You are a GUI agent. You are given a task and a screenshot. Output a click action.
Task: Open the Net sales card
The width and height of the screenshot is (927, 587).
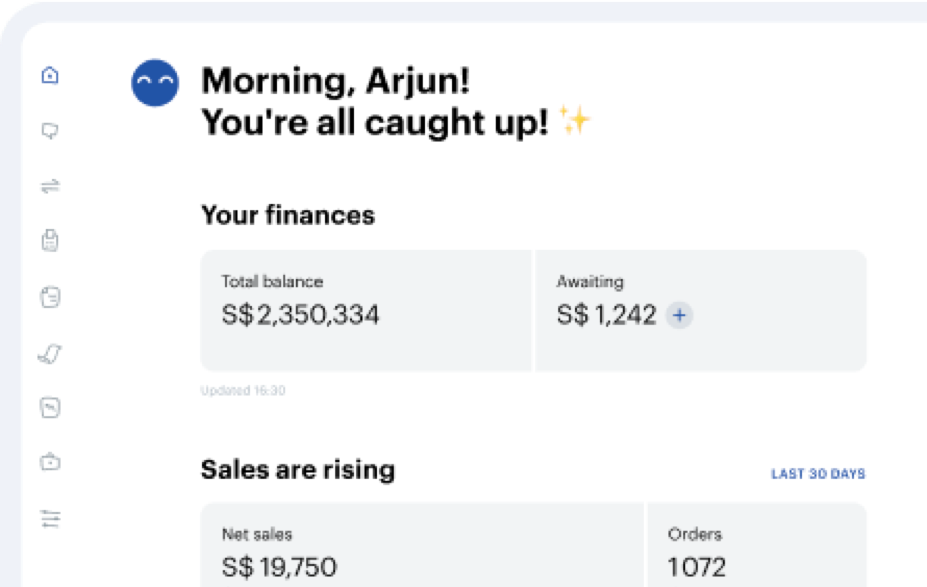[422, 545]
